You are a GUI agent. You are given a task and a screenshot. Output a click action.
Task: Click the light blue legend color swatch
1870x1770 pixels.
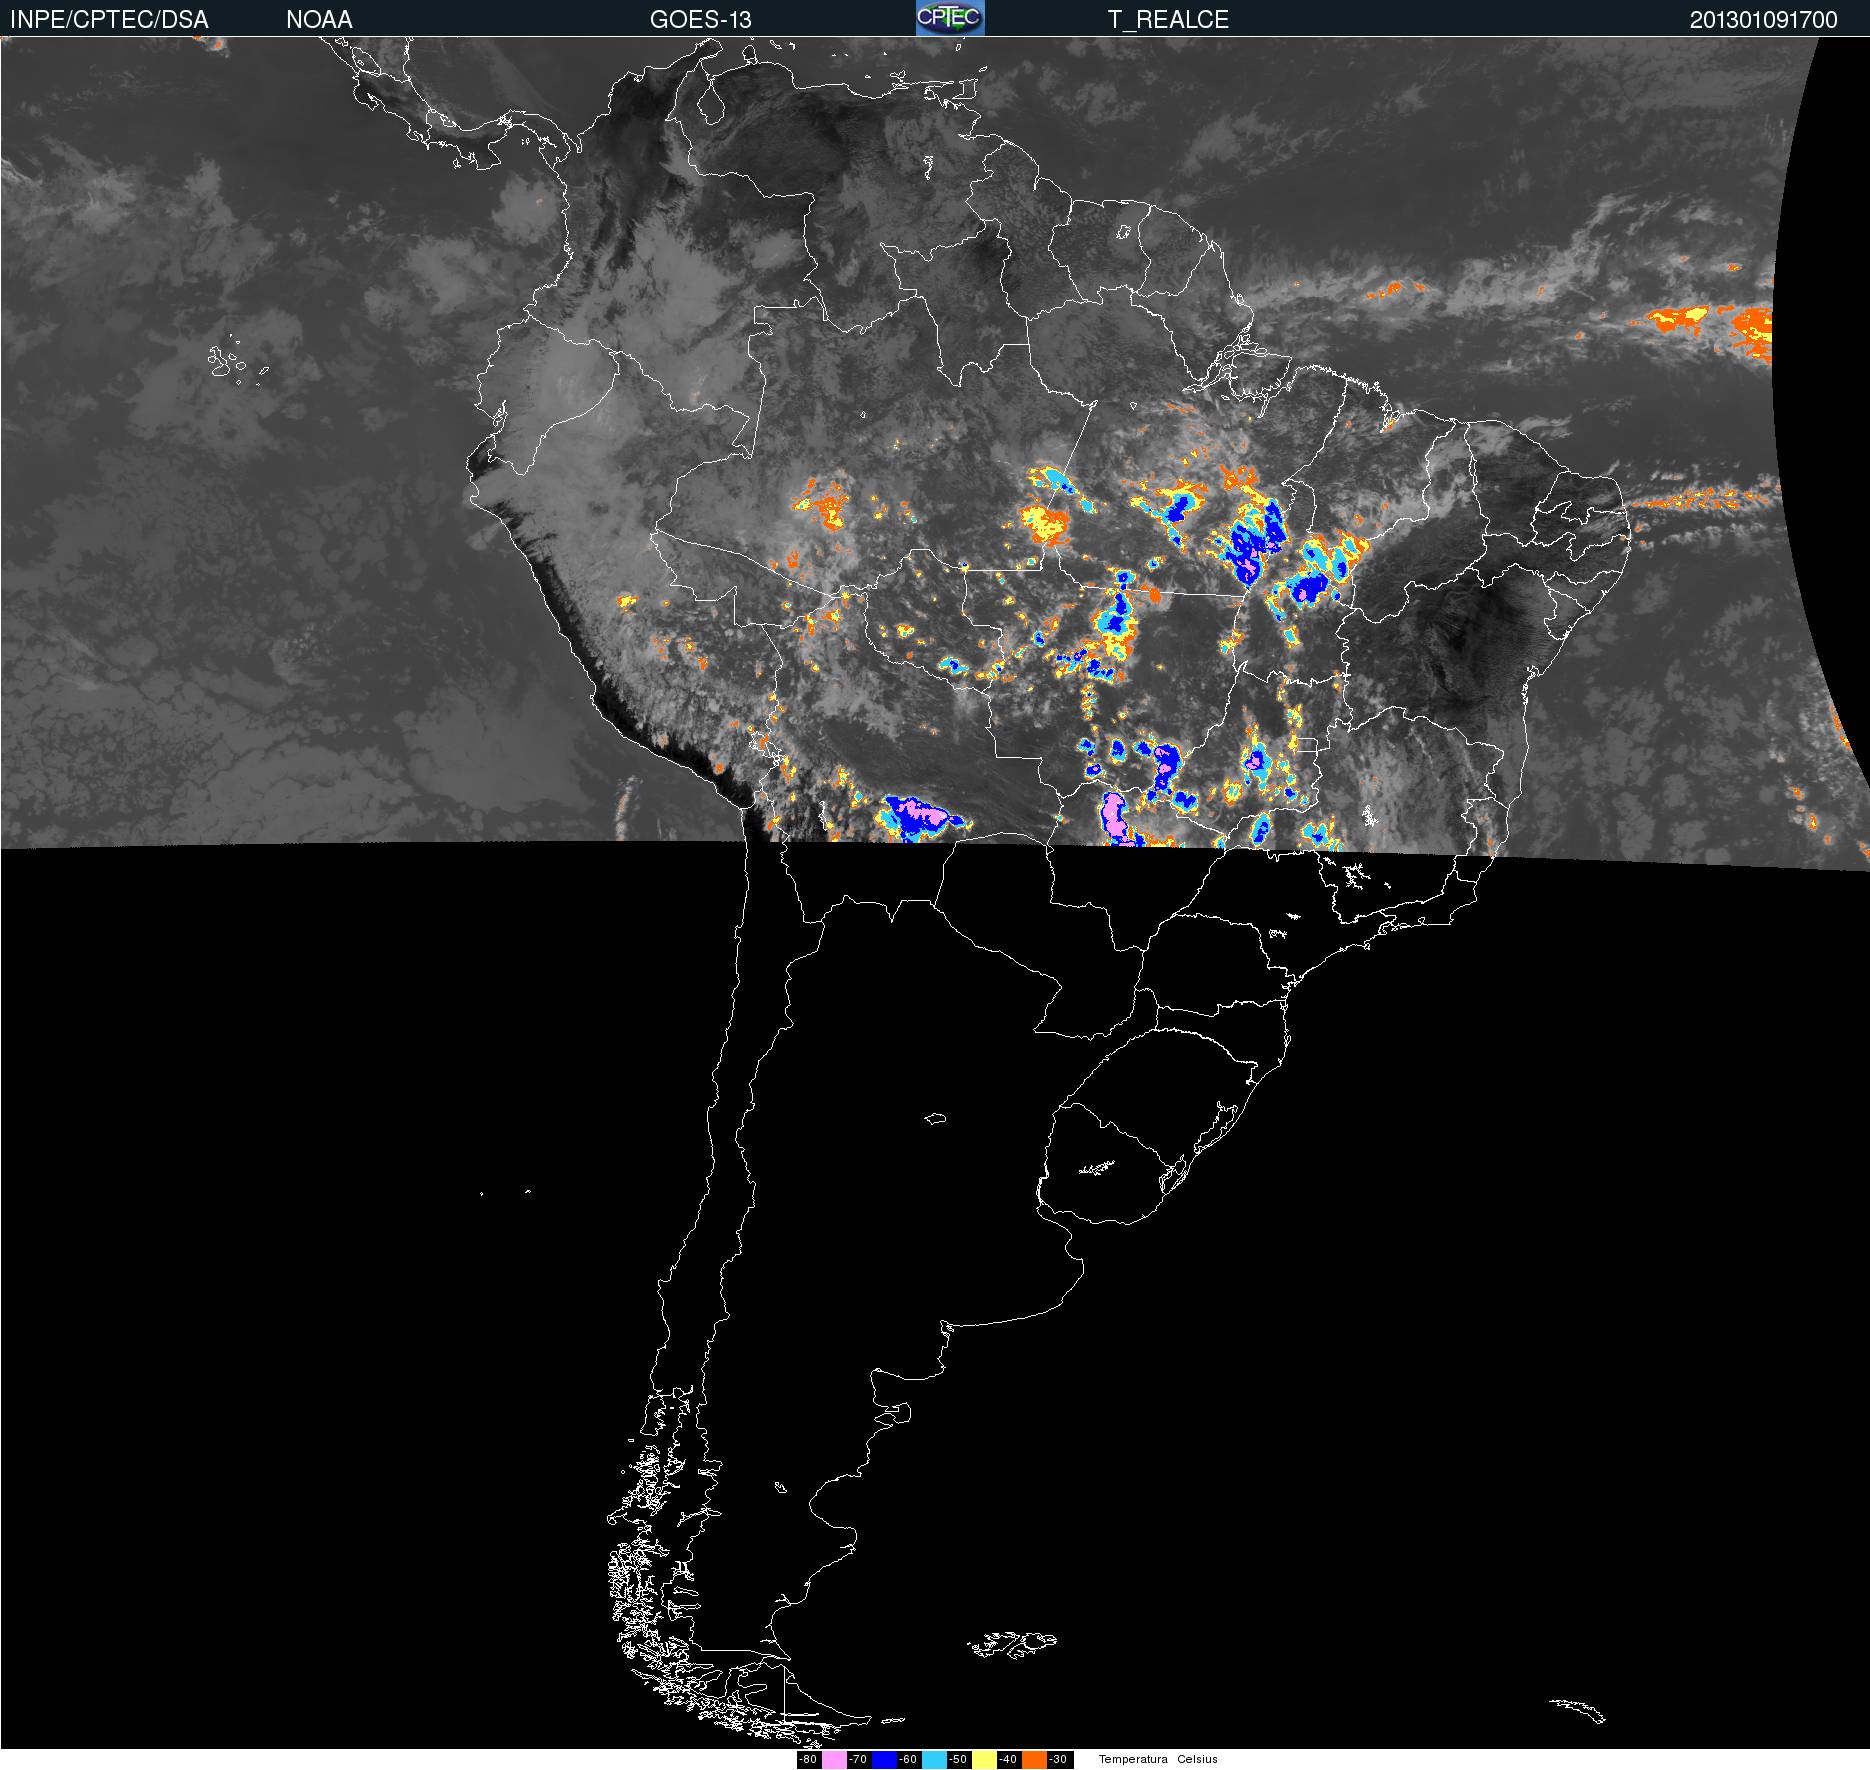click(x=934, y=1759)
